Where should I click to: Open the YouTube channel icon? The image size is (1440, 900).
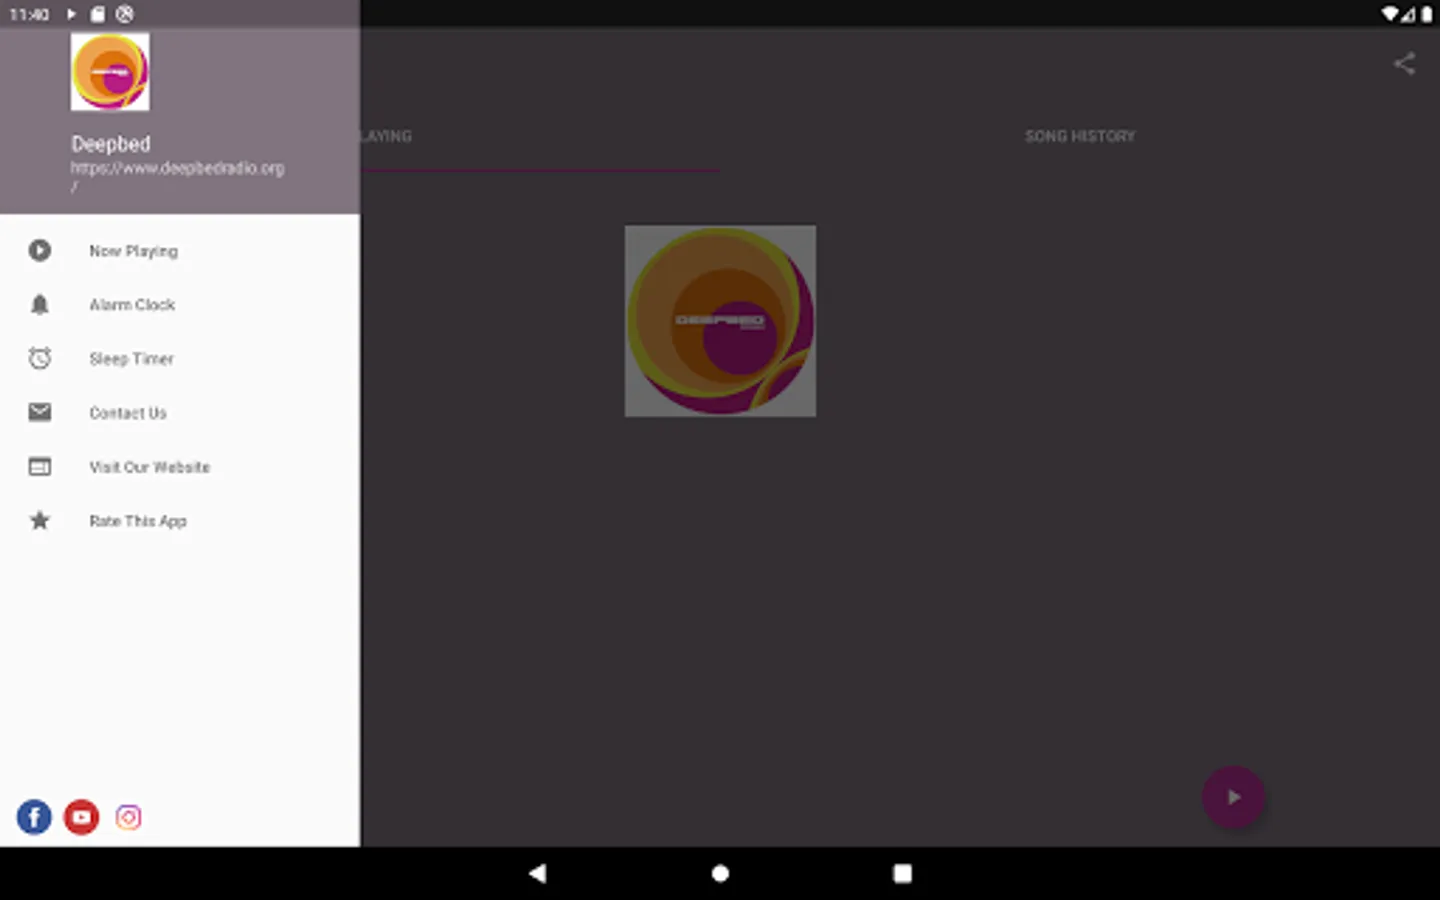(81, 817)
